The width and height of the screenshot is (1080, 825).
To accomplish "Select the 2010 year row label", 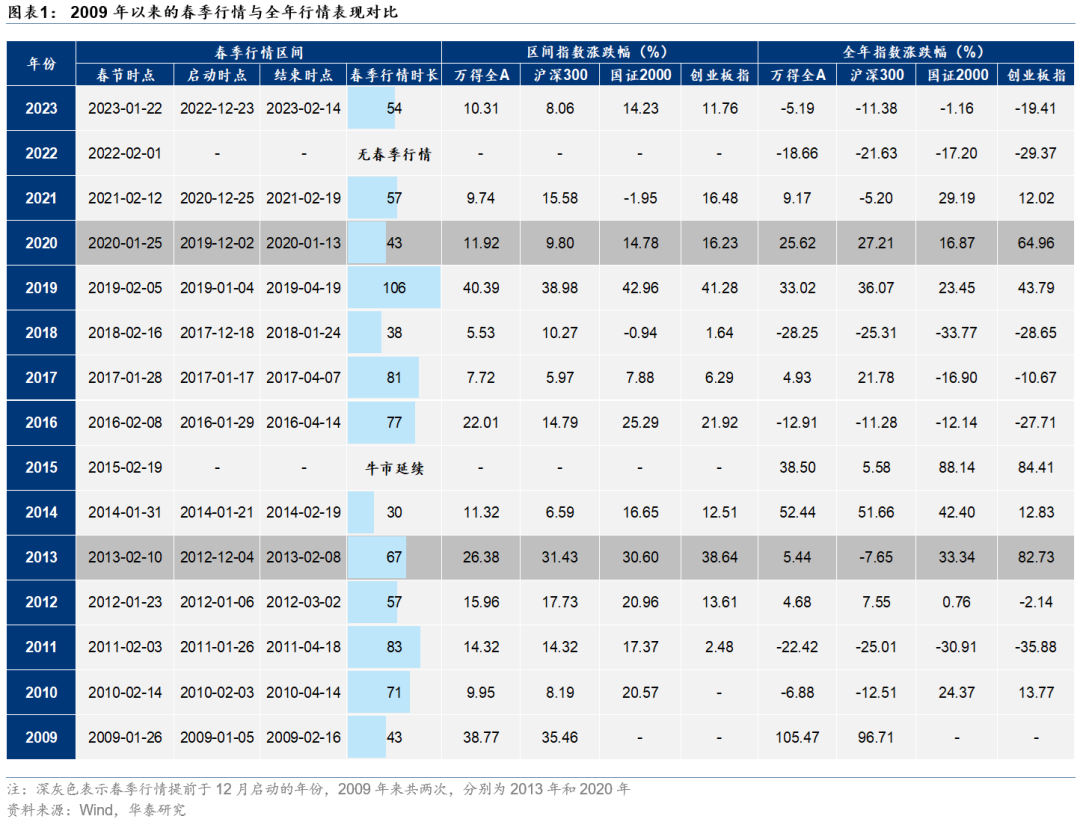I will tap(41, 692).
